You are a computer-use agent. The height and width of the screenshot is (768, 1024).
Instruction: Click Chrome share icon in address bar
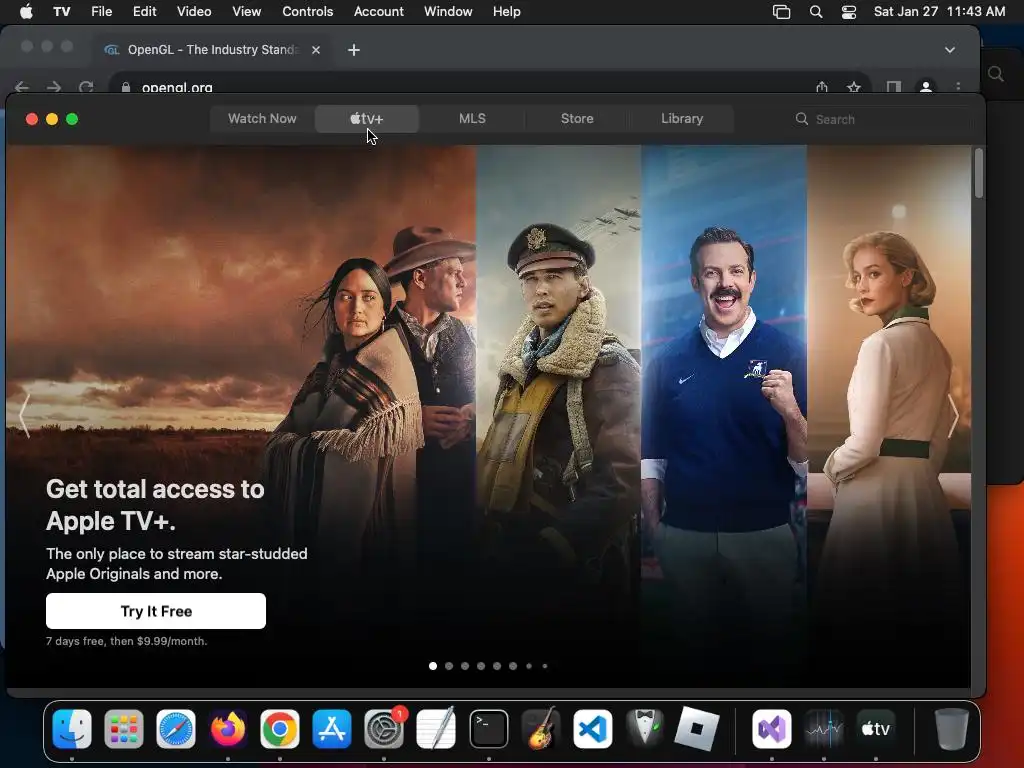click(x=822, y=87)
